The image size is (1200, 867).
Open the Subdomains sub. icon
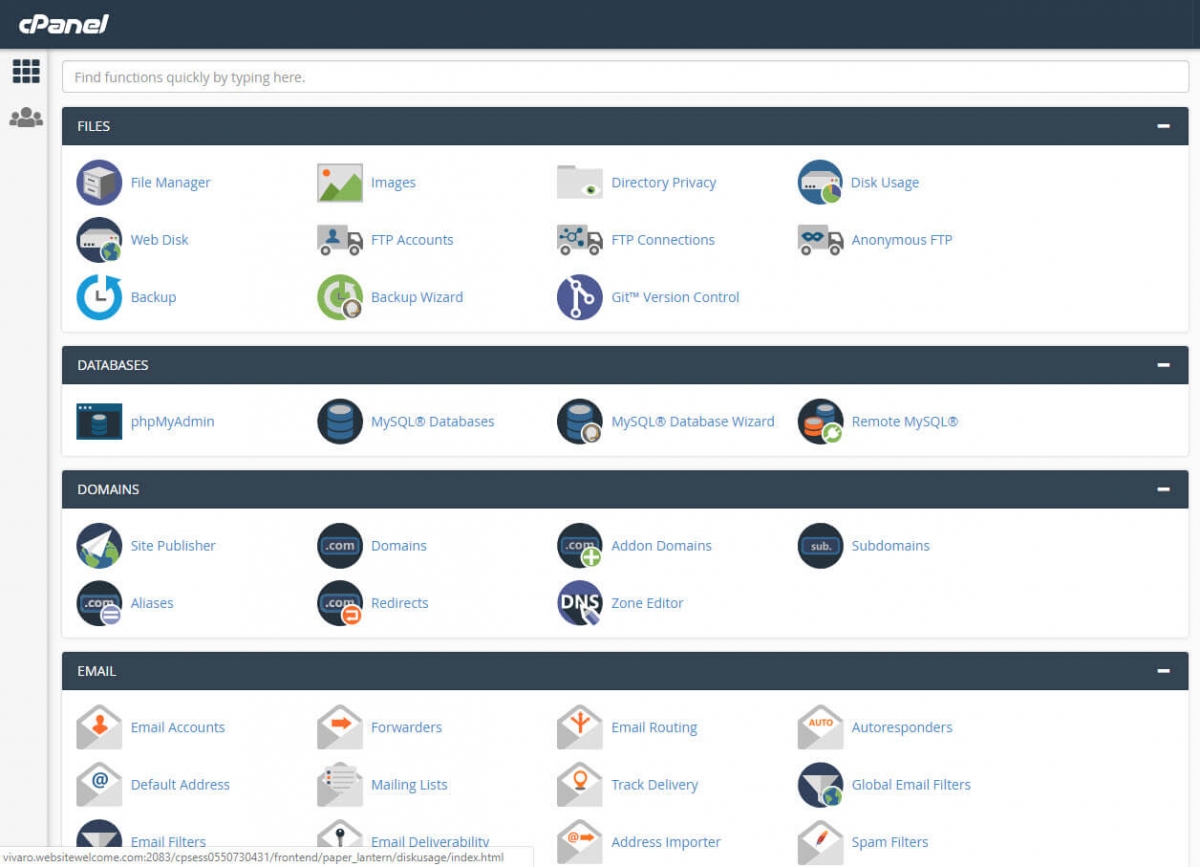[x=820, y=546]
